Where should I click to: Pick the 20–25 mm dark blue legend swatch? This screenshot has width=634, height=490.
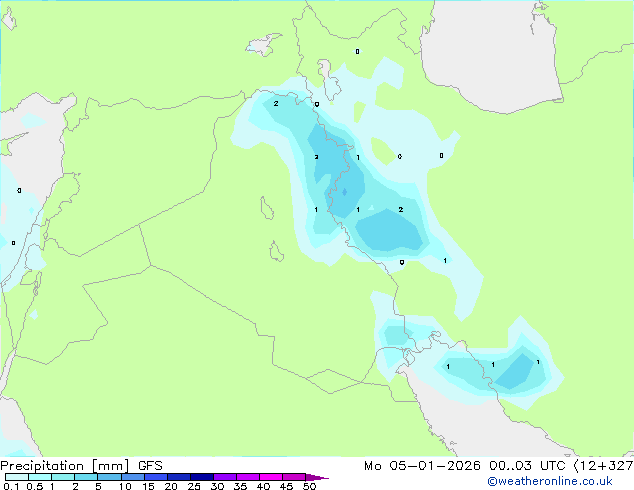point(179,477)
